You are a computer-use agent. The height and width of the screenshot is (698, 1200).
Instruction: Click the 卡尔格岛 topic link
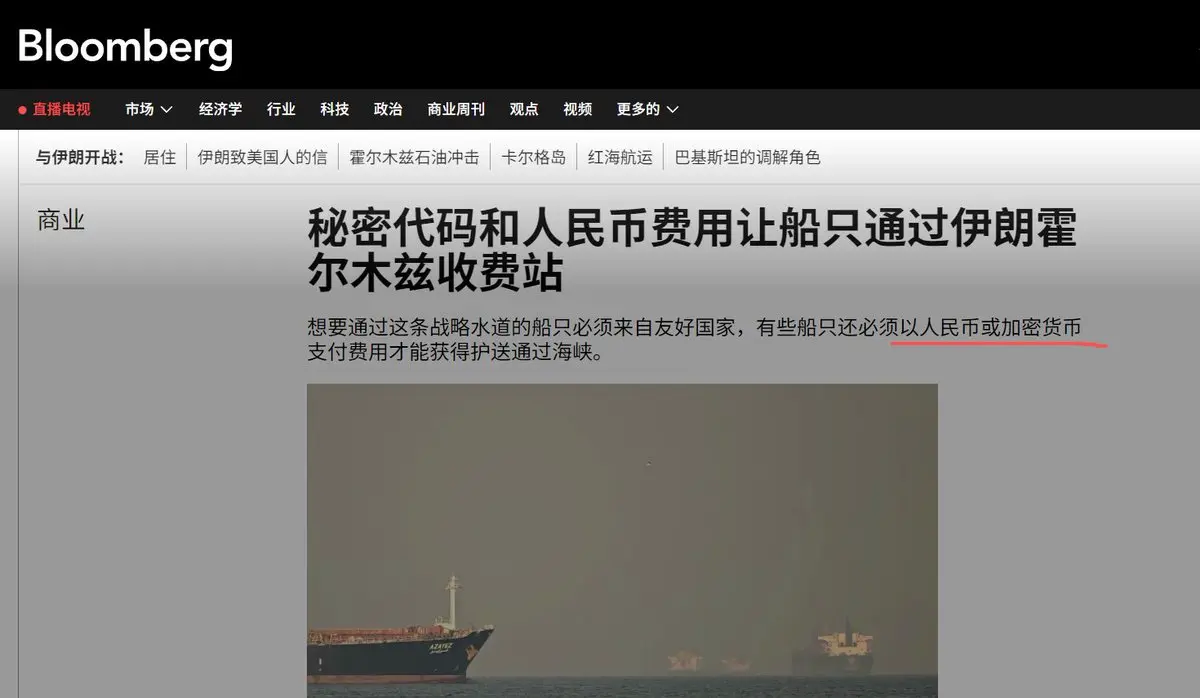(533, 157)
